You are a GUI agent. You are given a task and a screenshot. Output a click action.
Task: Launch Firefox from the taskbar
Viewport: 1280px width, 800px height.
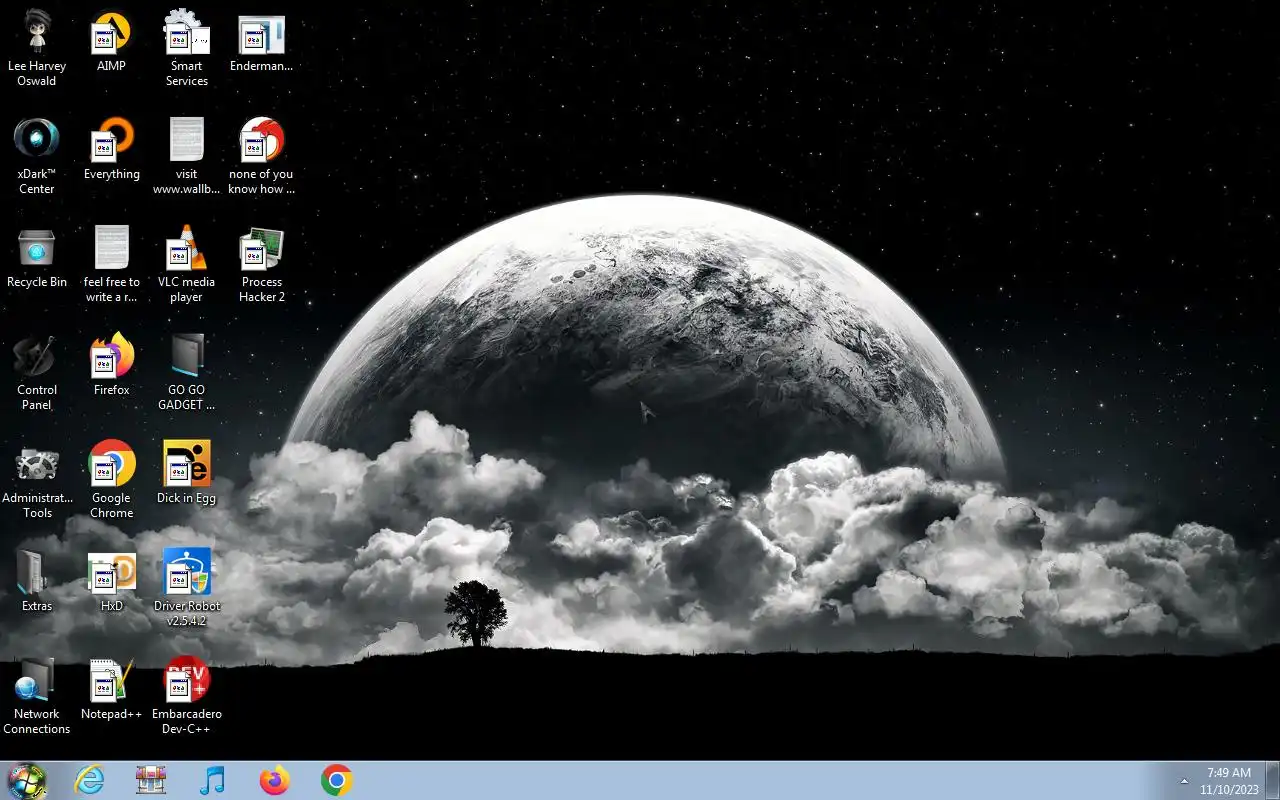274,780
